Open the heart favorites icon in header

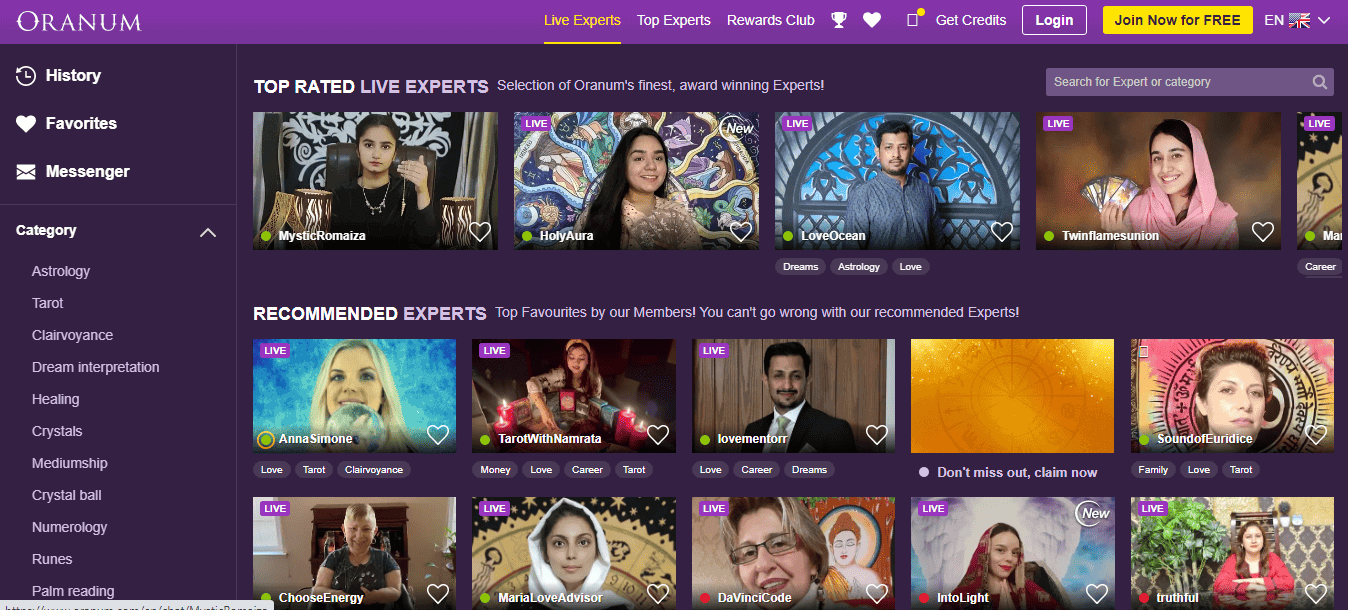872,20
